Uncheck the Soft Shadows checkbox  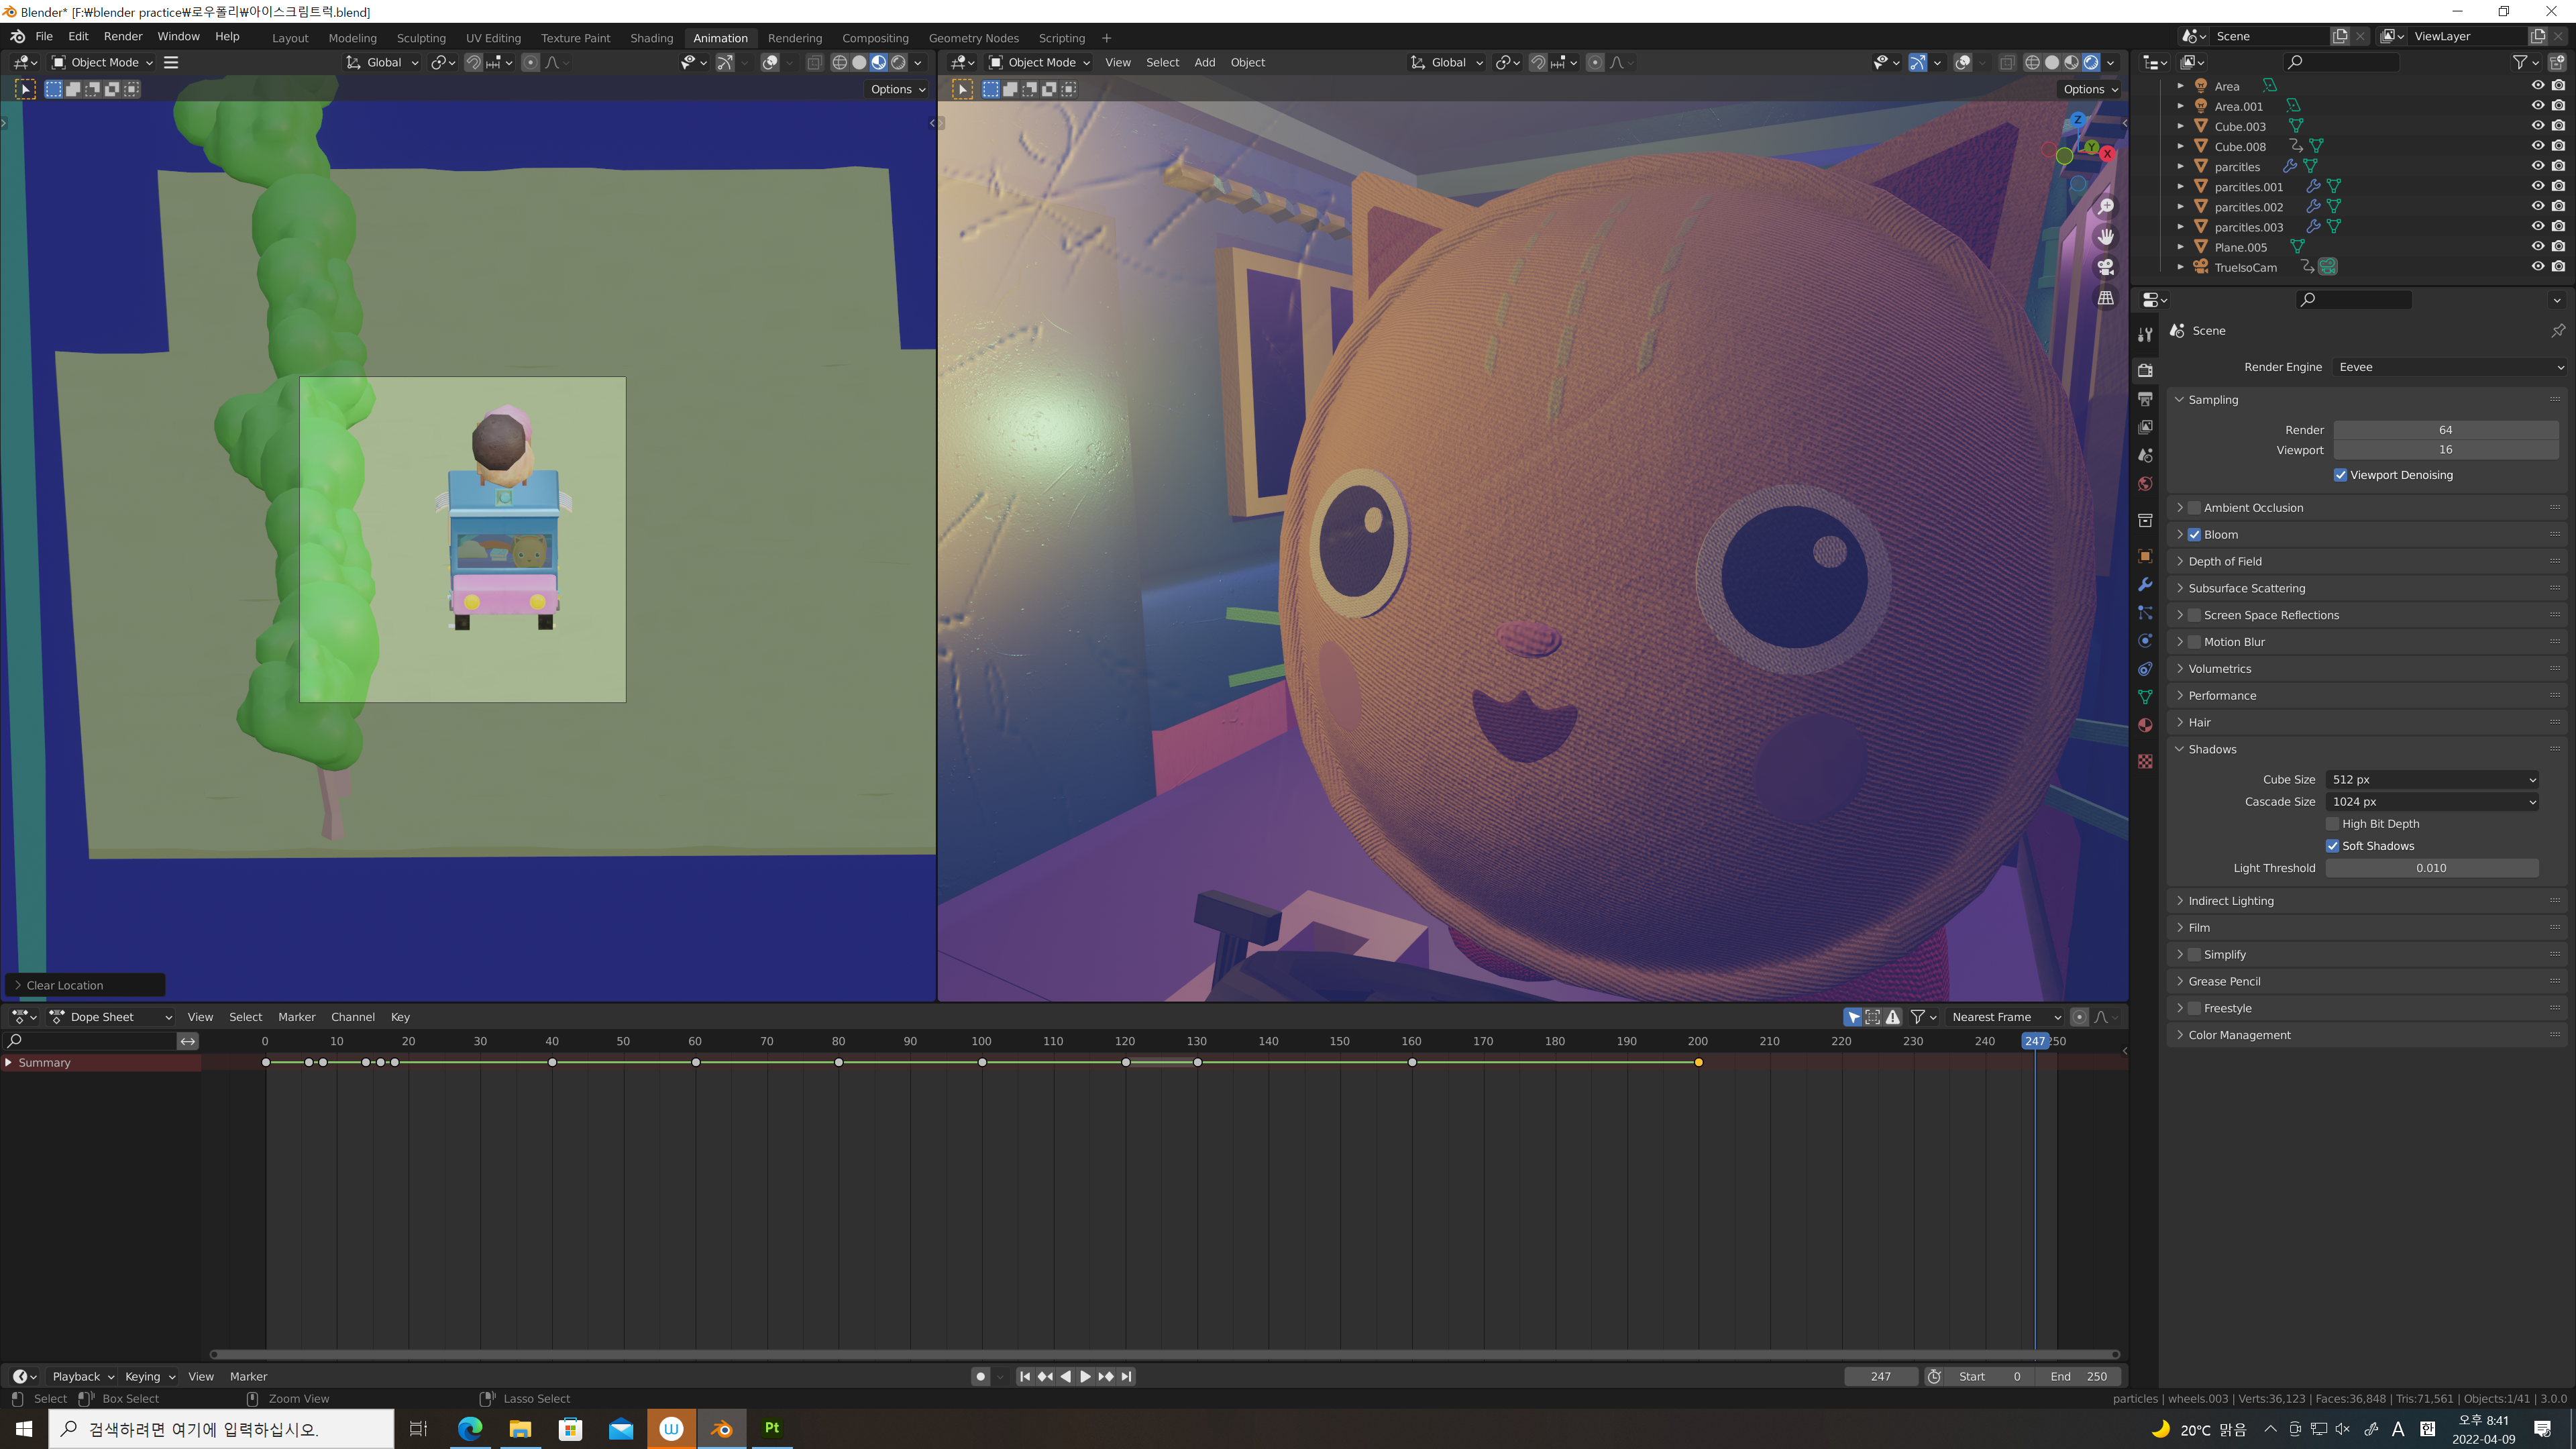coord(2332,846)
